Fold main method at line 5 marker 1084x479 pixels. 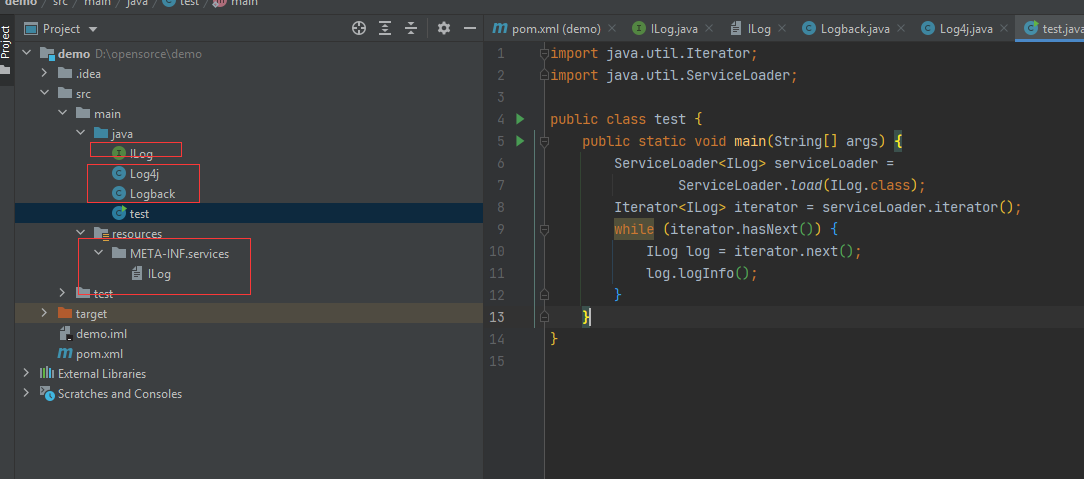click(544, 141)
